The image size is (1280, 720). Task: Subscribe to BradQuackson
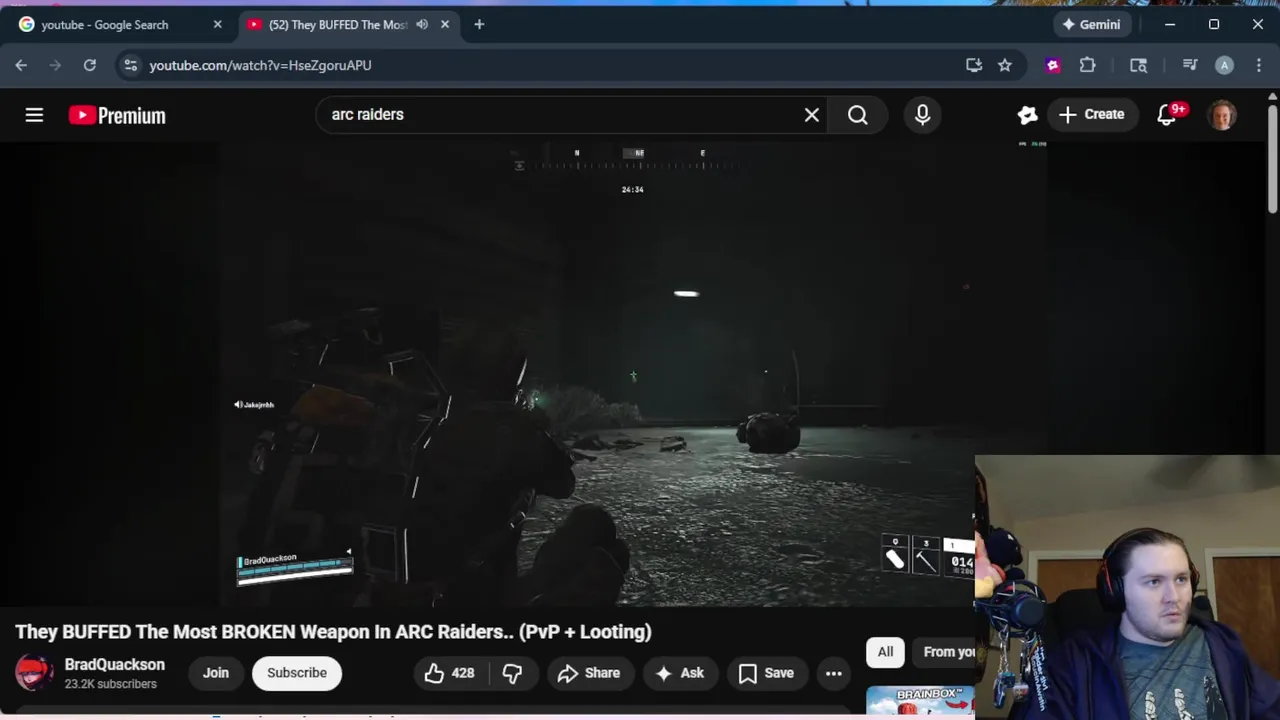[297, 673]
